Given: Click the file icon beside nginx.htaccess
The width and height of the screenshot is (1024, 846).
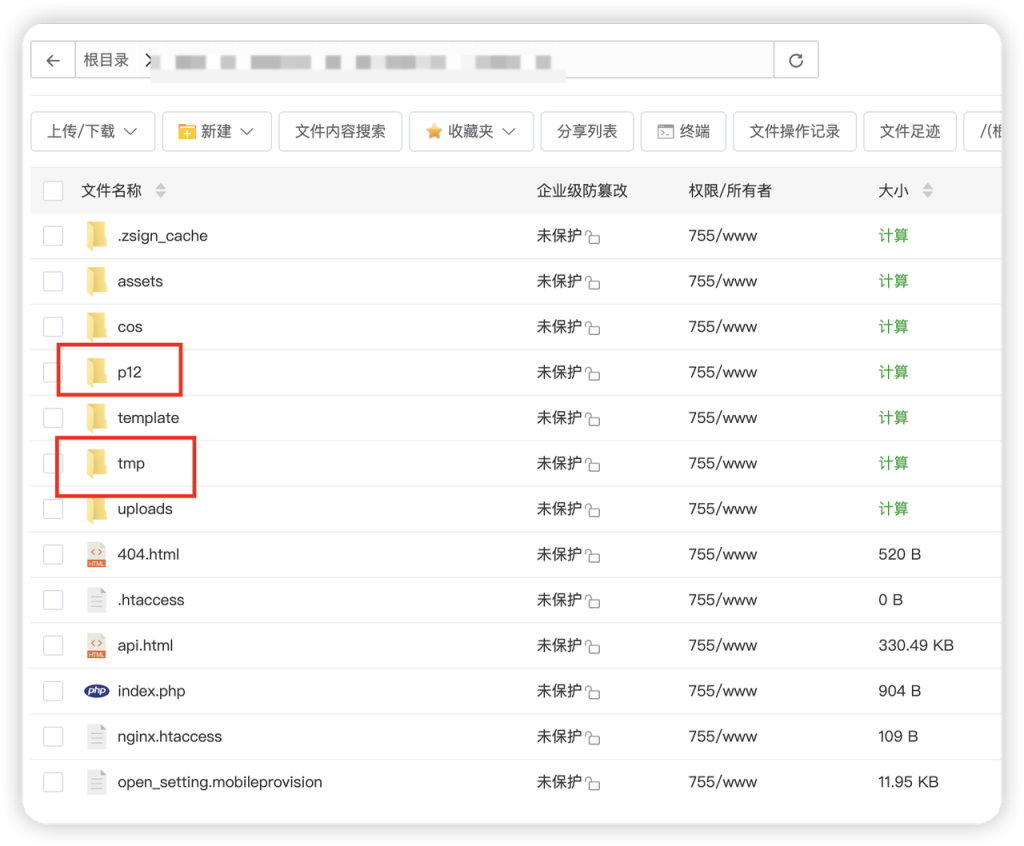Looking at the screenshot, I should click(96, 736).
